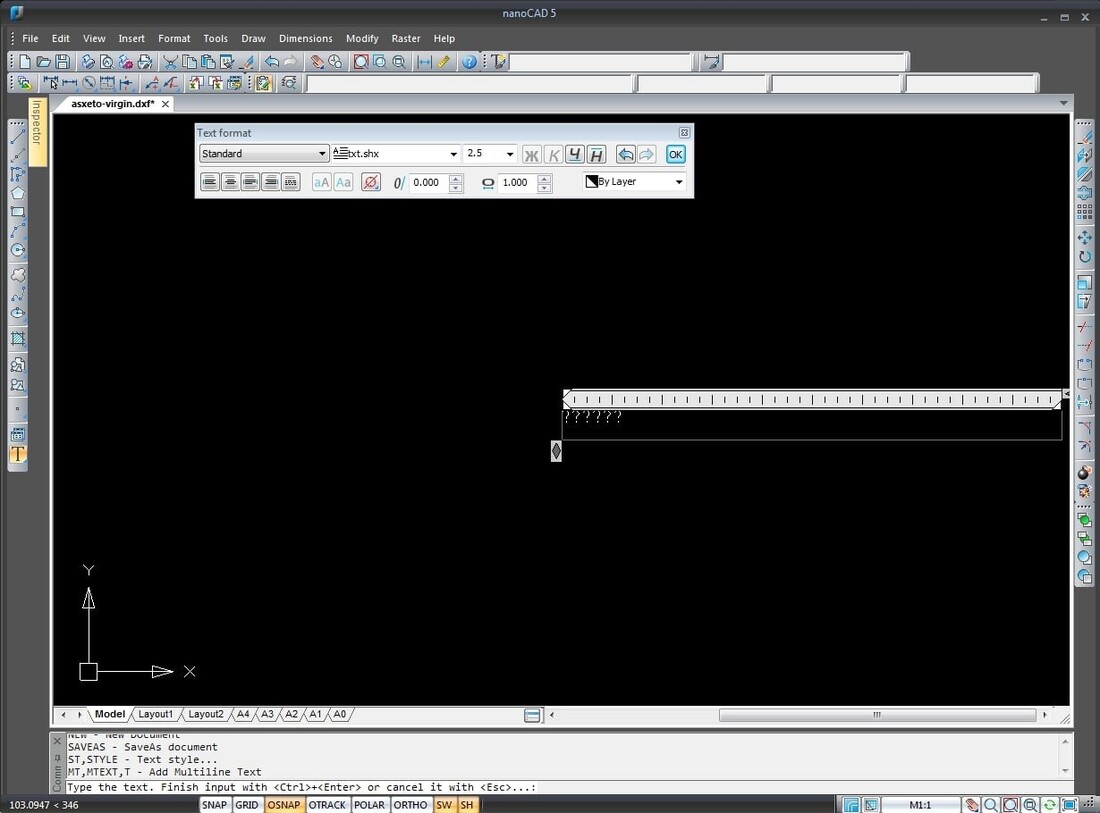The image size is (1100, 813).
Task: Open the Help question mark icon
Action: (469, 62)
